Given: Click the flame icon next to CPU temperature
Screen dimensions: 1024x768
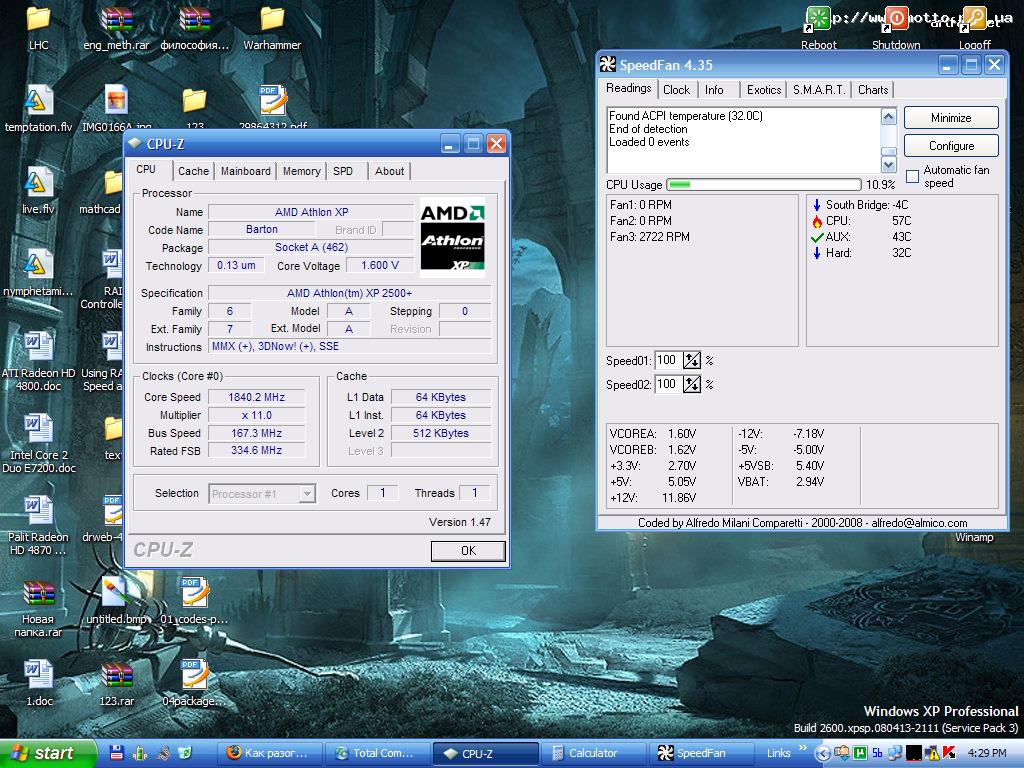Looking at the screenshot, I should pyautogui.click(x=817, y=221).
